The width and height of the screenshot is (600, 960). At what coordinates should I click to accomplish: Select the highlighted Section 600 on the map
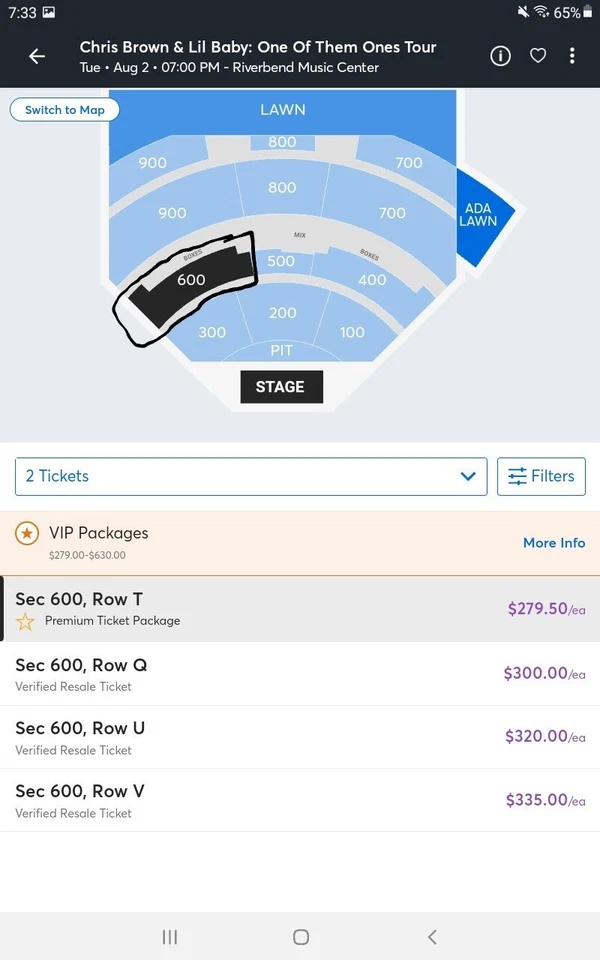[190, 280]
